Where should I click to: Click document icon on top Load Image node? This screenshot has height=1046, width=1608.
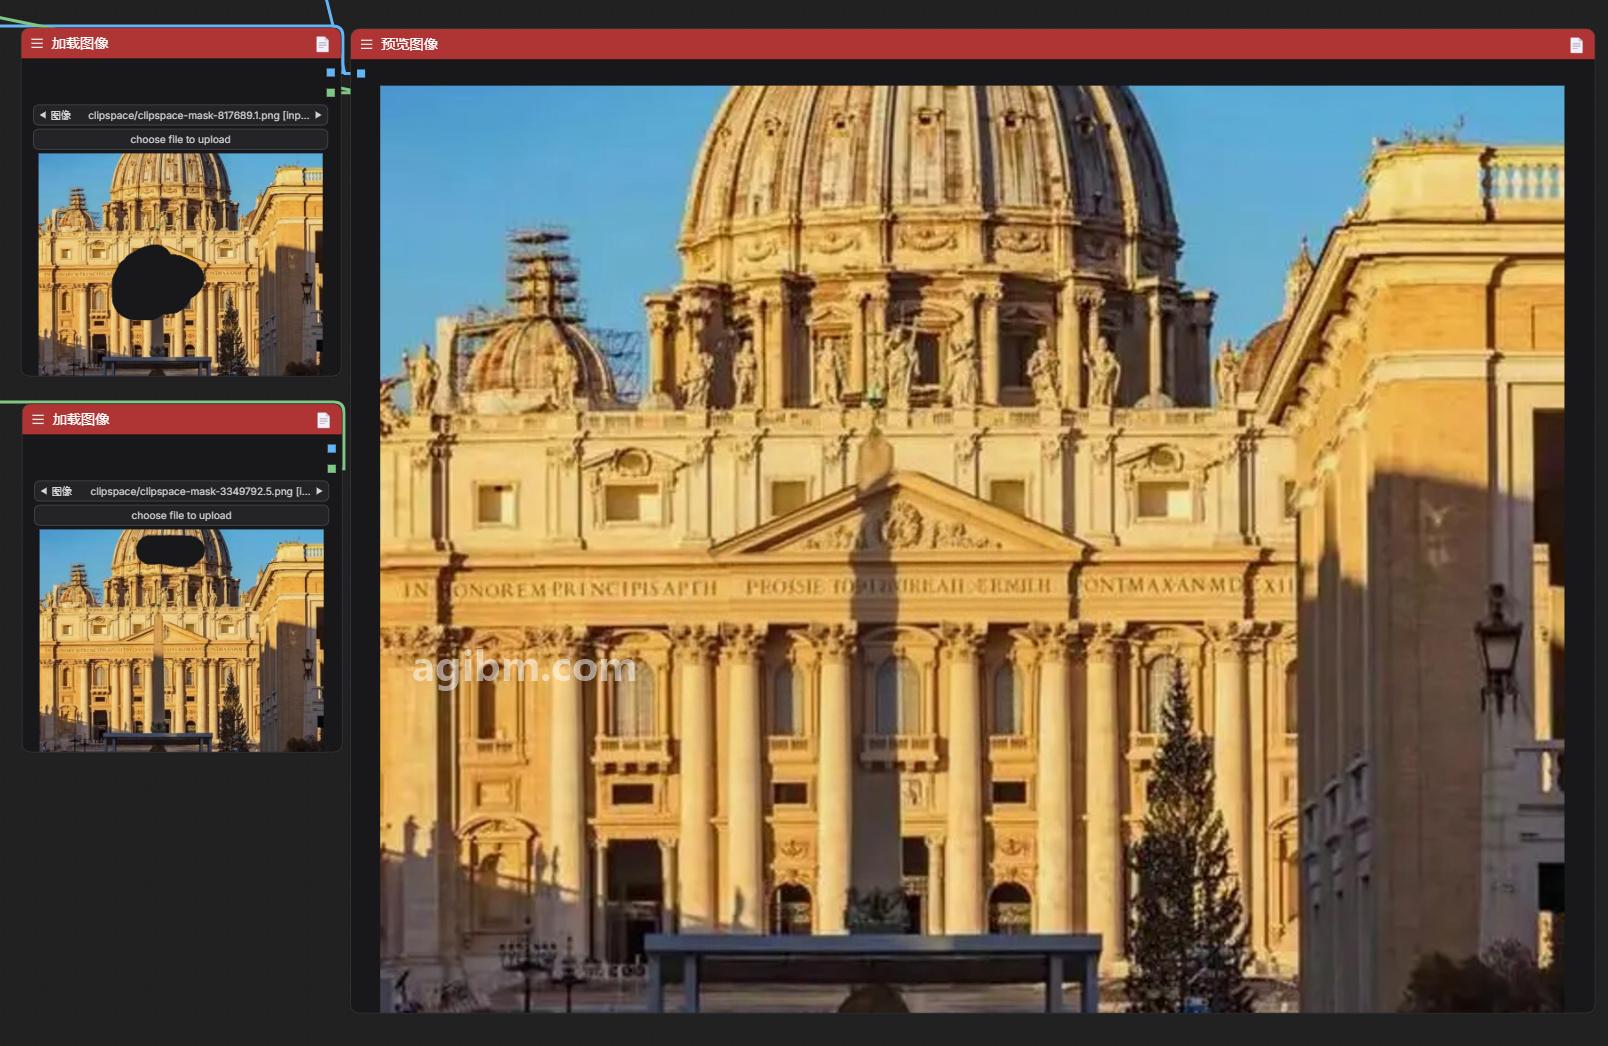click(322, 44)
